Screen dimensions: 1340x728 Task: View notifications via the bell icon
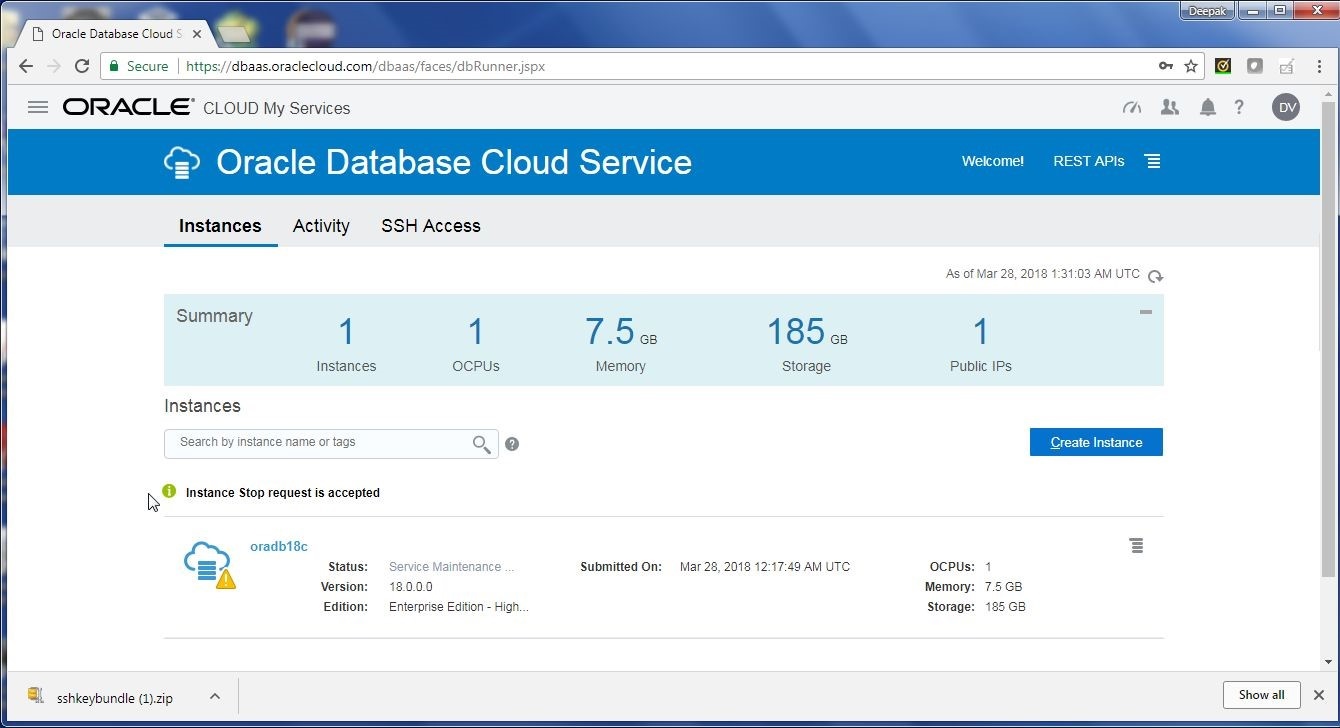pyautogui.click(x=1207, y=107)
